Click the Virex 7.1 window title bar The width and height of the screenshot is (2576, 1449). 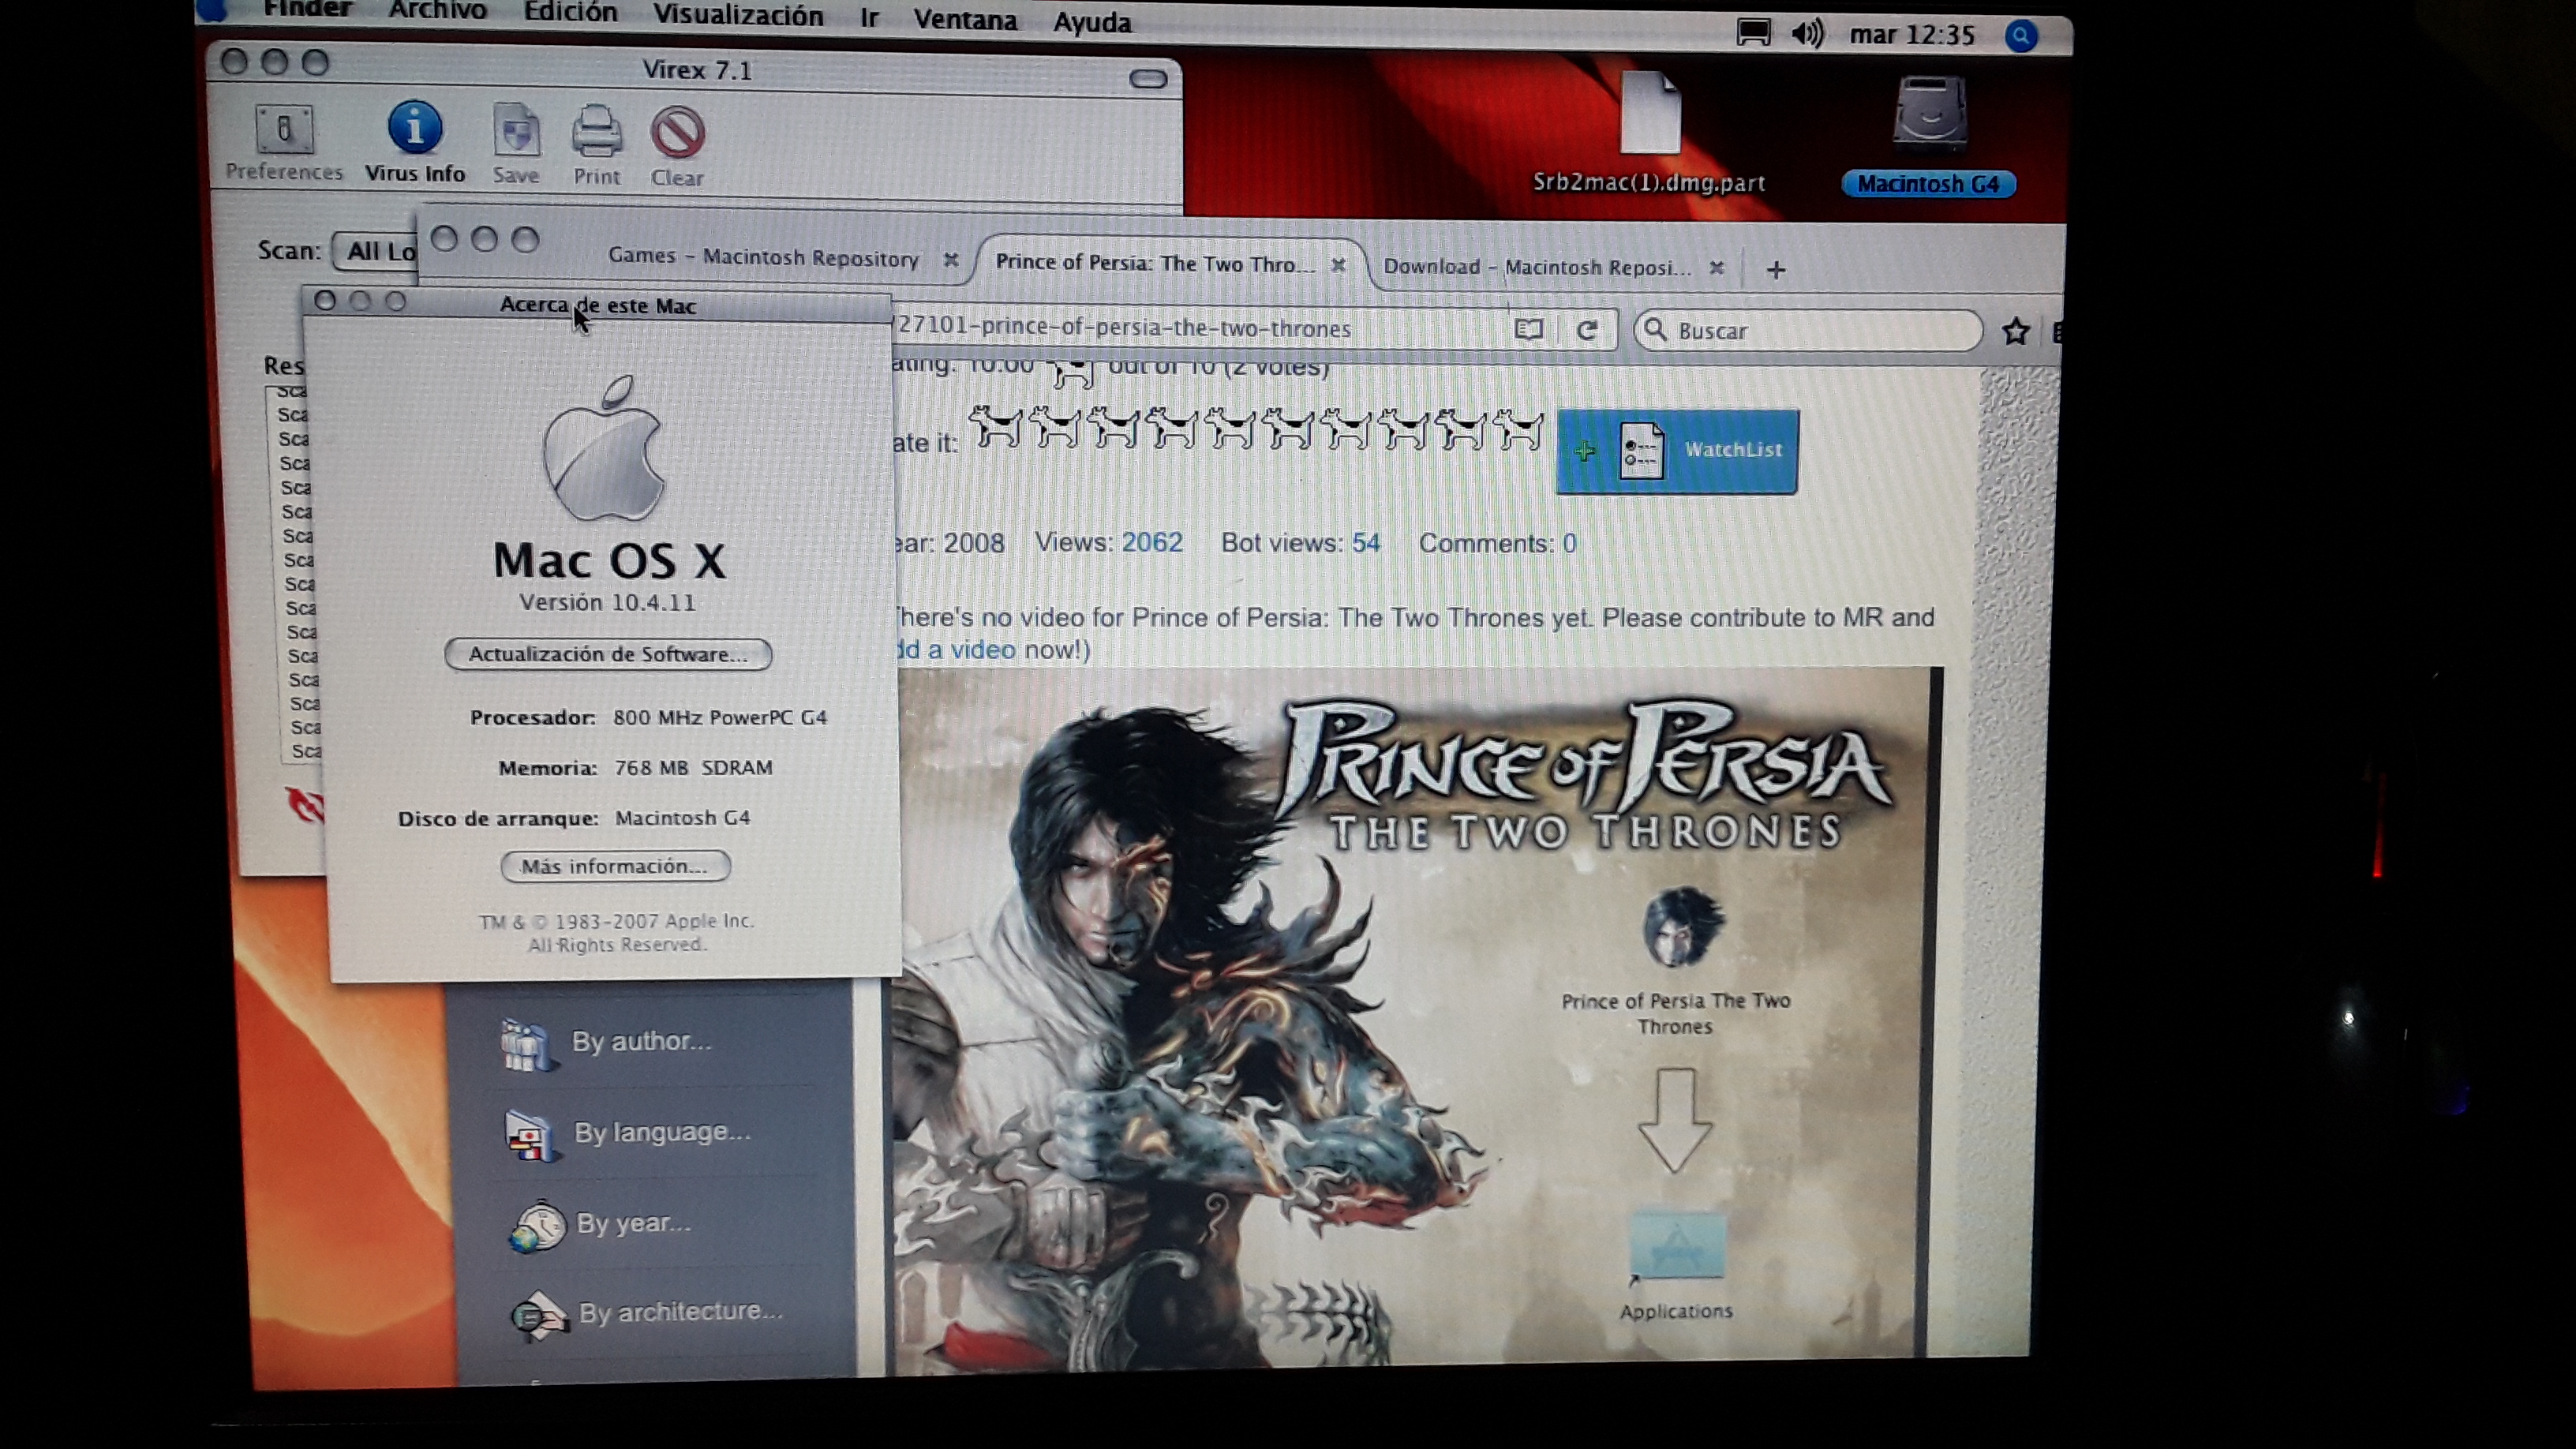tap(697, 70)
